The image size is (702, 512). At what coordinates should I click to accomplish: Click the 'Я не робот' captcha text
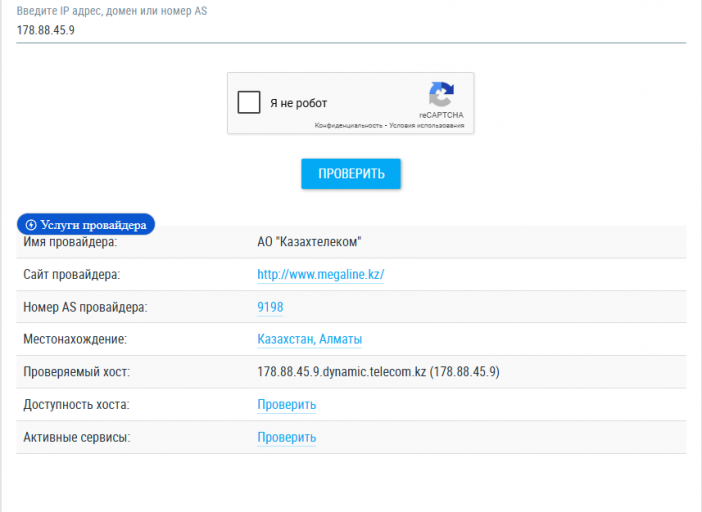(x=299, y=103)
